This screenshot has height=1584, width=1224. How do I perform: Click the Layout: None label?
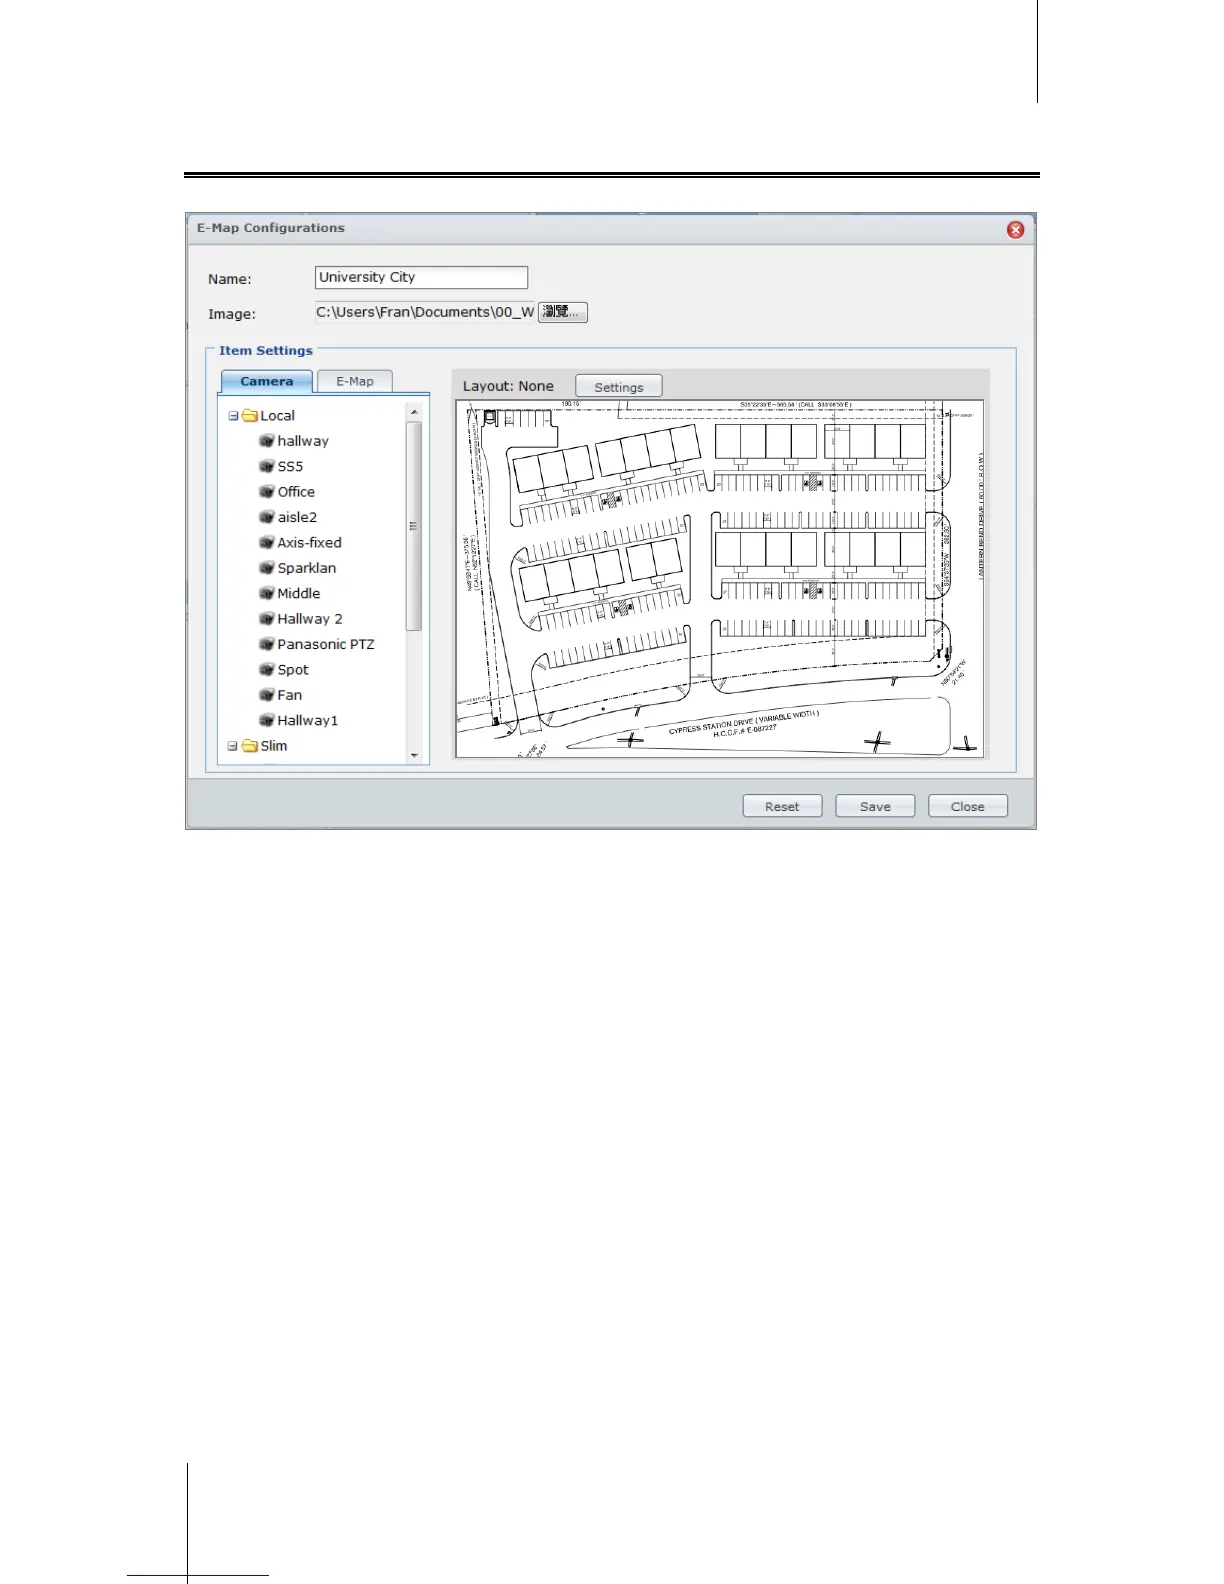508,386
